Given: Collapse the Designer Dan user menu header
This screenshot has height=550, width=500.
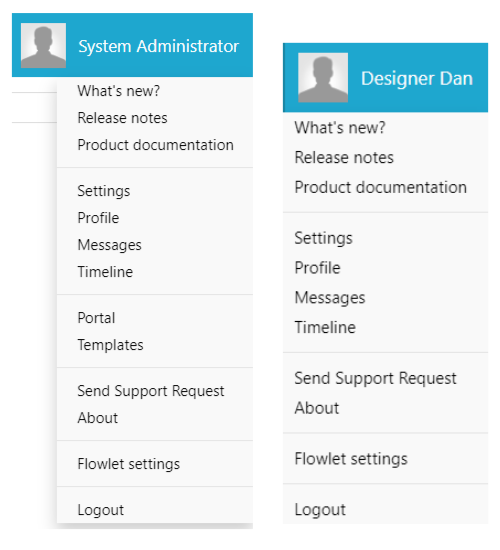Looking at the screenshot, I should pos(385,78).
